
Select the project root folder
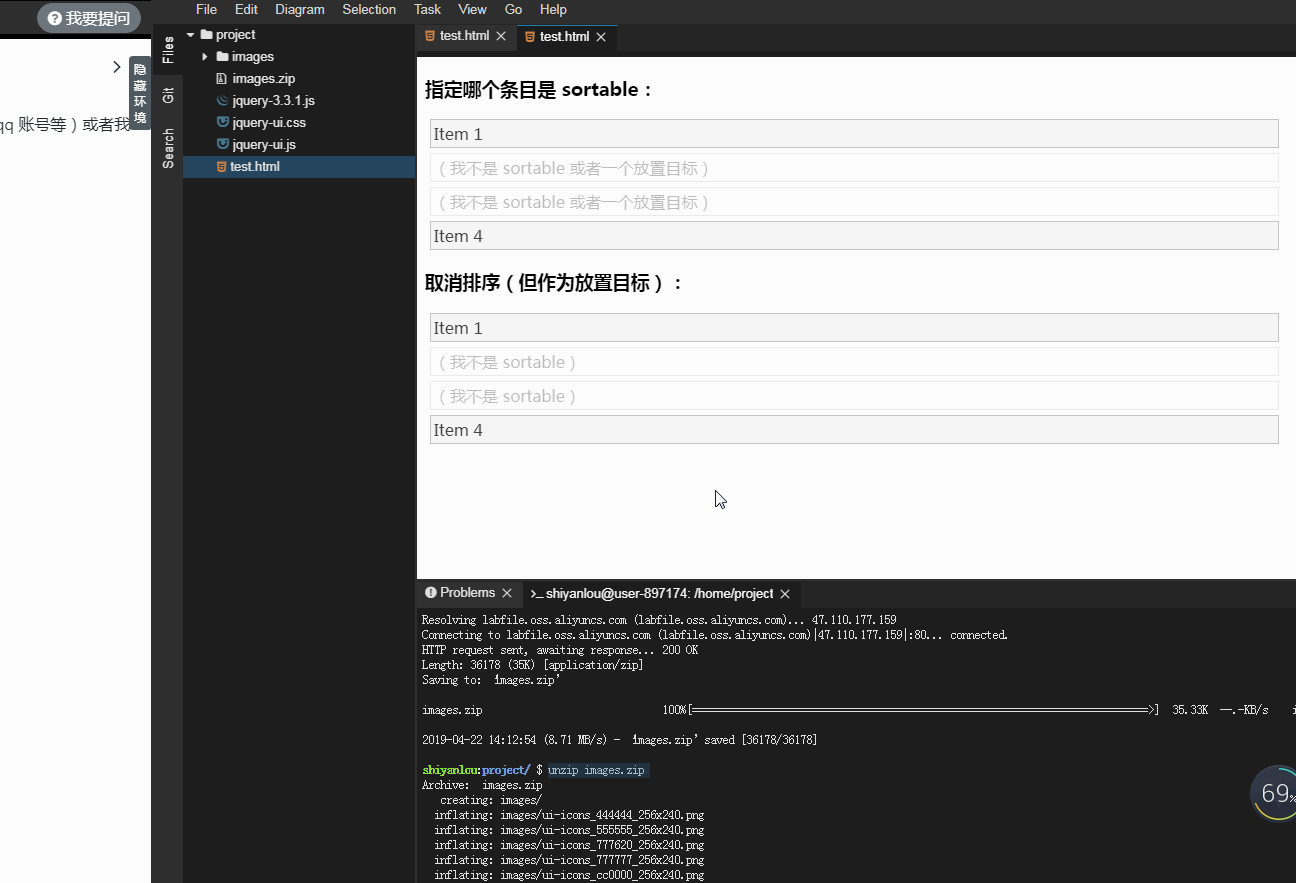(x=299, y=35)
